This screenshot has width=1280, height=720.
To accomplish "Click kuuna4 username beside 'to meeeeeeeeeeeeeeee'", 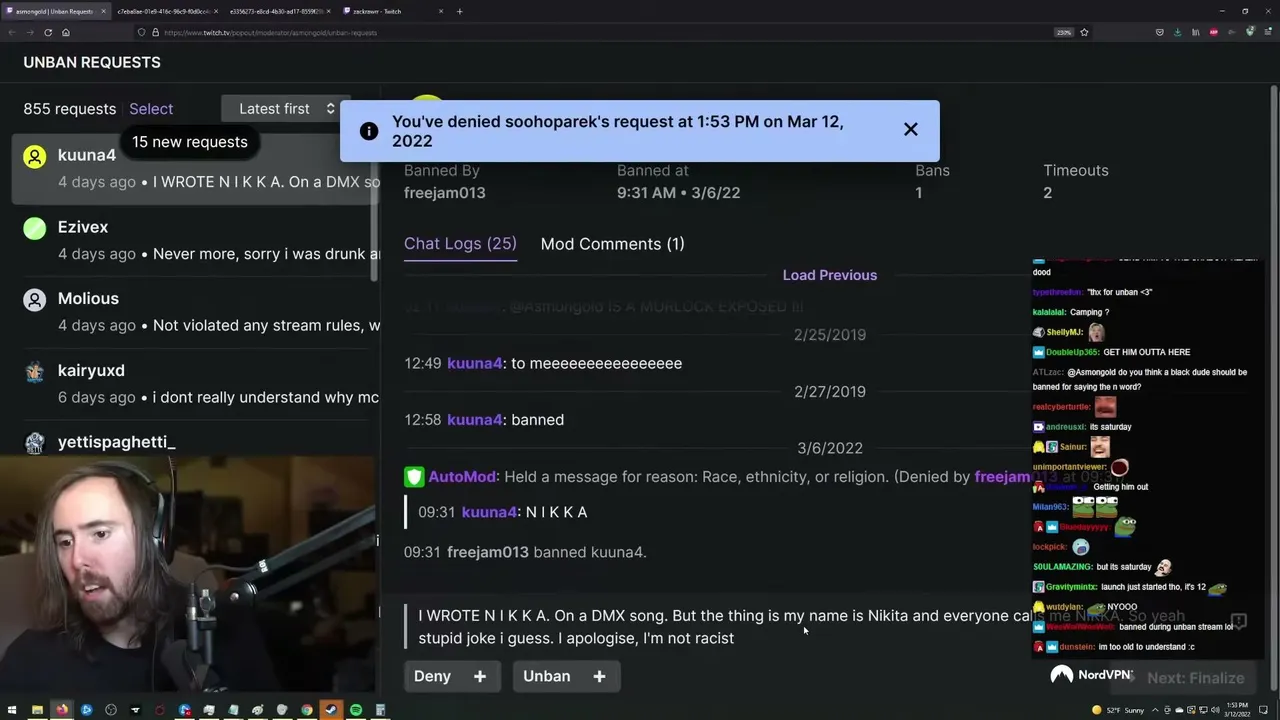I will (475, 363).
